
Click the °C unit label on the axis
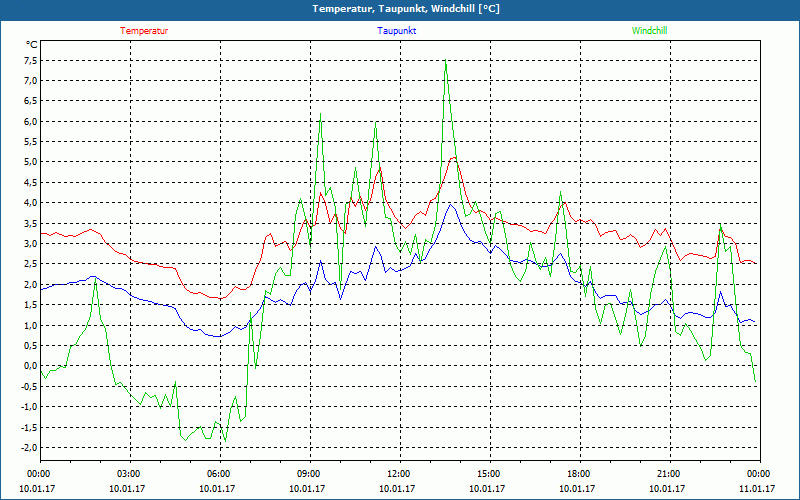(x=31, y=45)
